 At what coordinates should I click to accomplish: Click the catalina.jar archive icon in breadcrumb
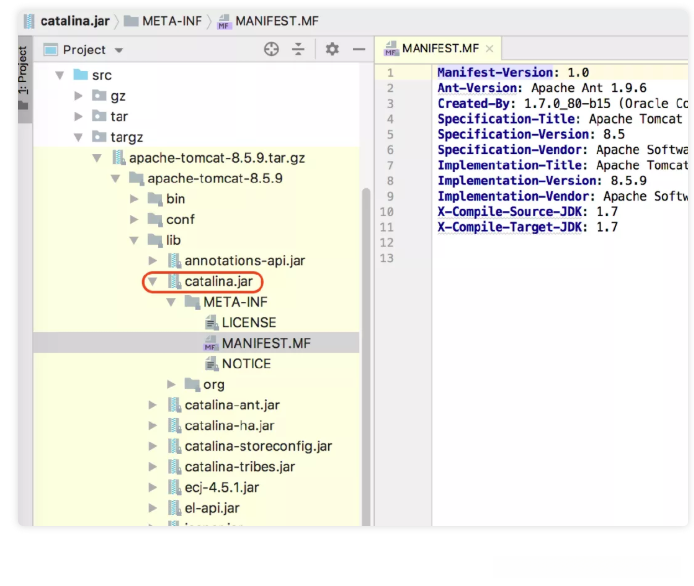(x=29, y=21)
